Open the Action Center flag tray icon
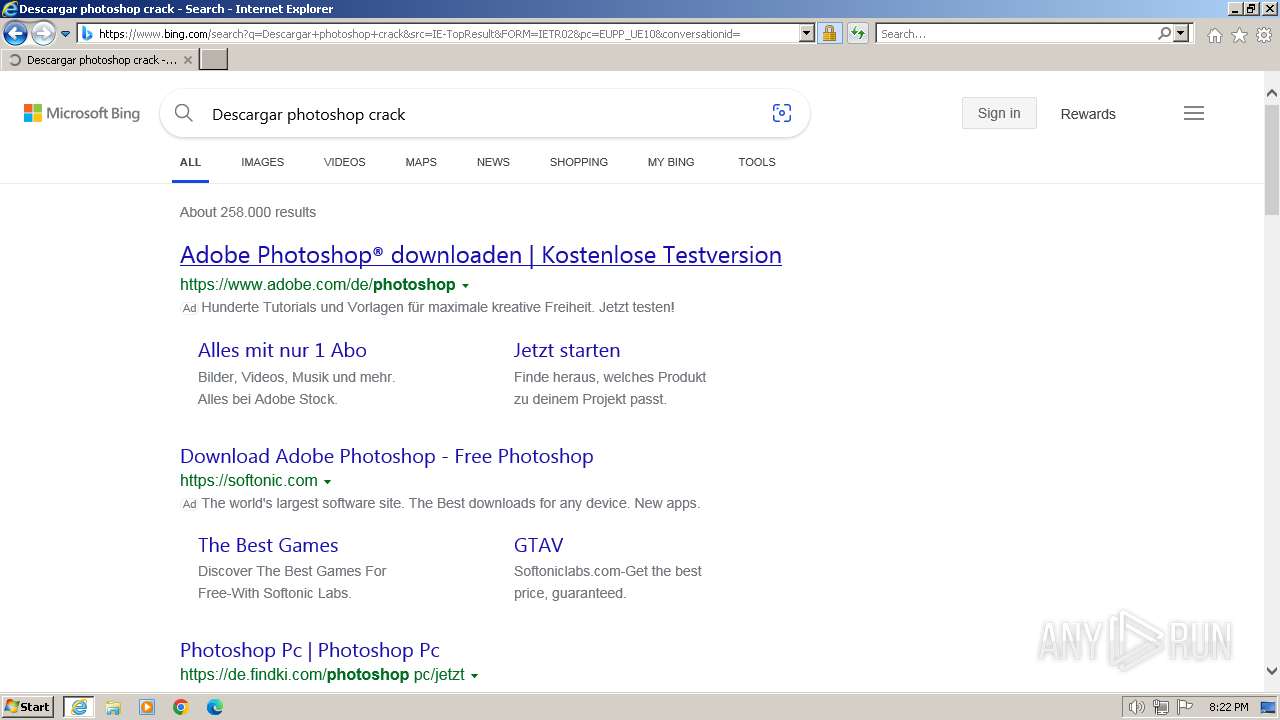 [1185, 707]
